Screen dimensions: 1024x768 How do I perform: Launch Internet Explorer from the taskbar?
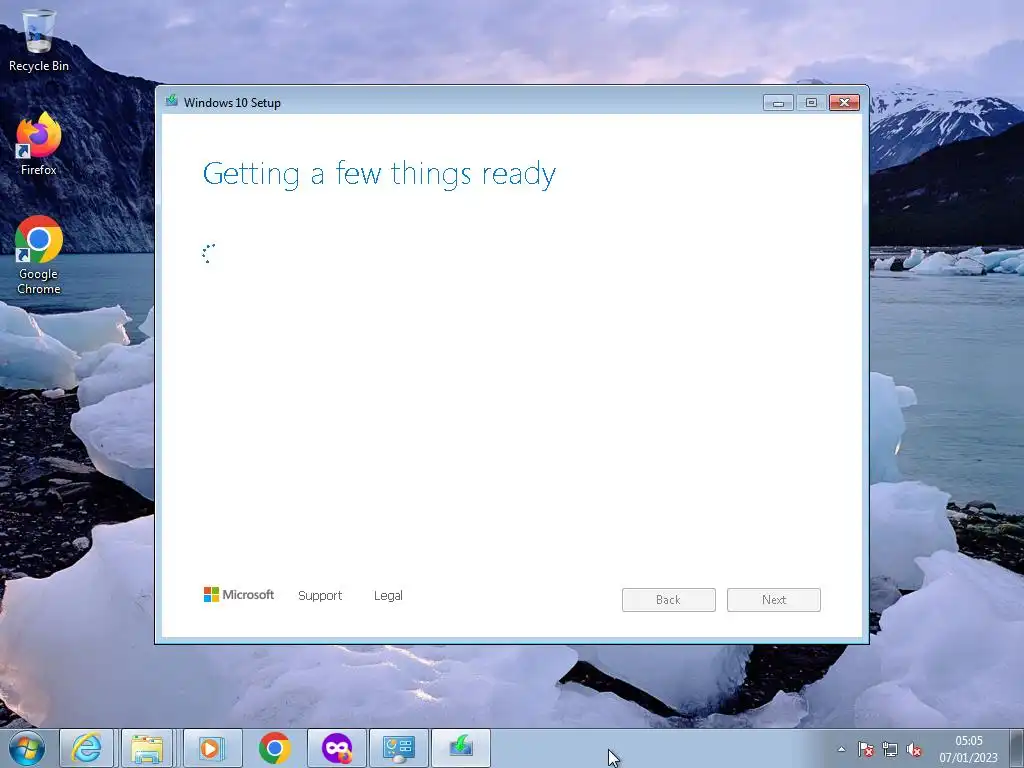[x=87, y=748]
